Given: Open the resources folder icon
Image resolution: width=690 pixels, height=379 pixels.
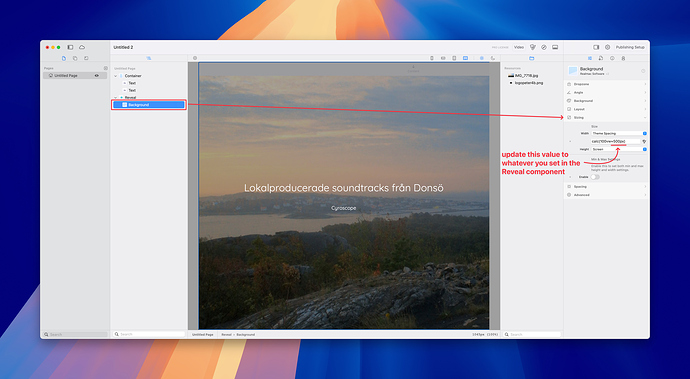Looking at the screenshot, I should point(532,58).
